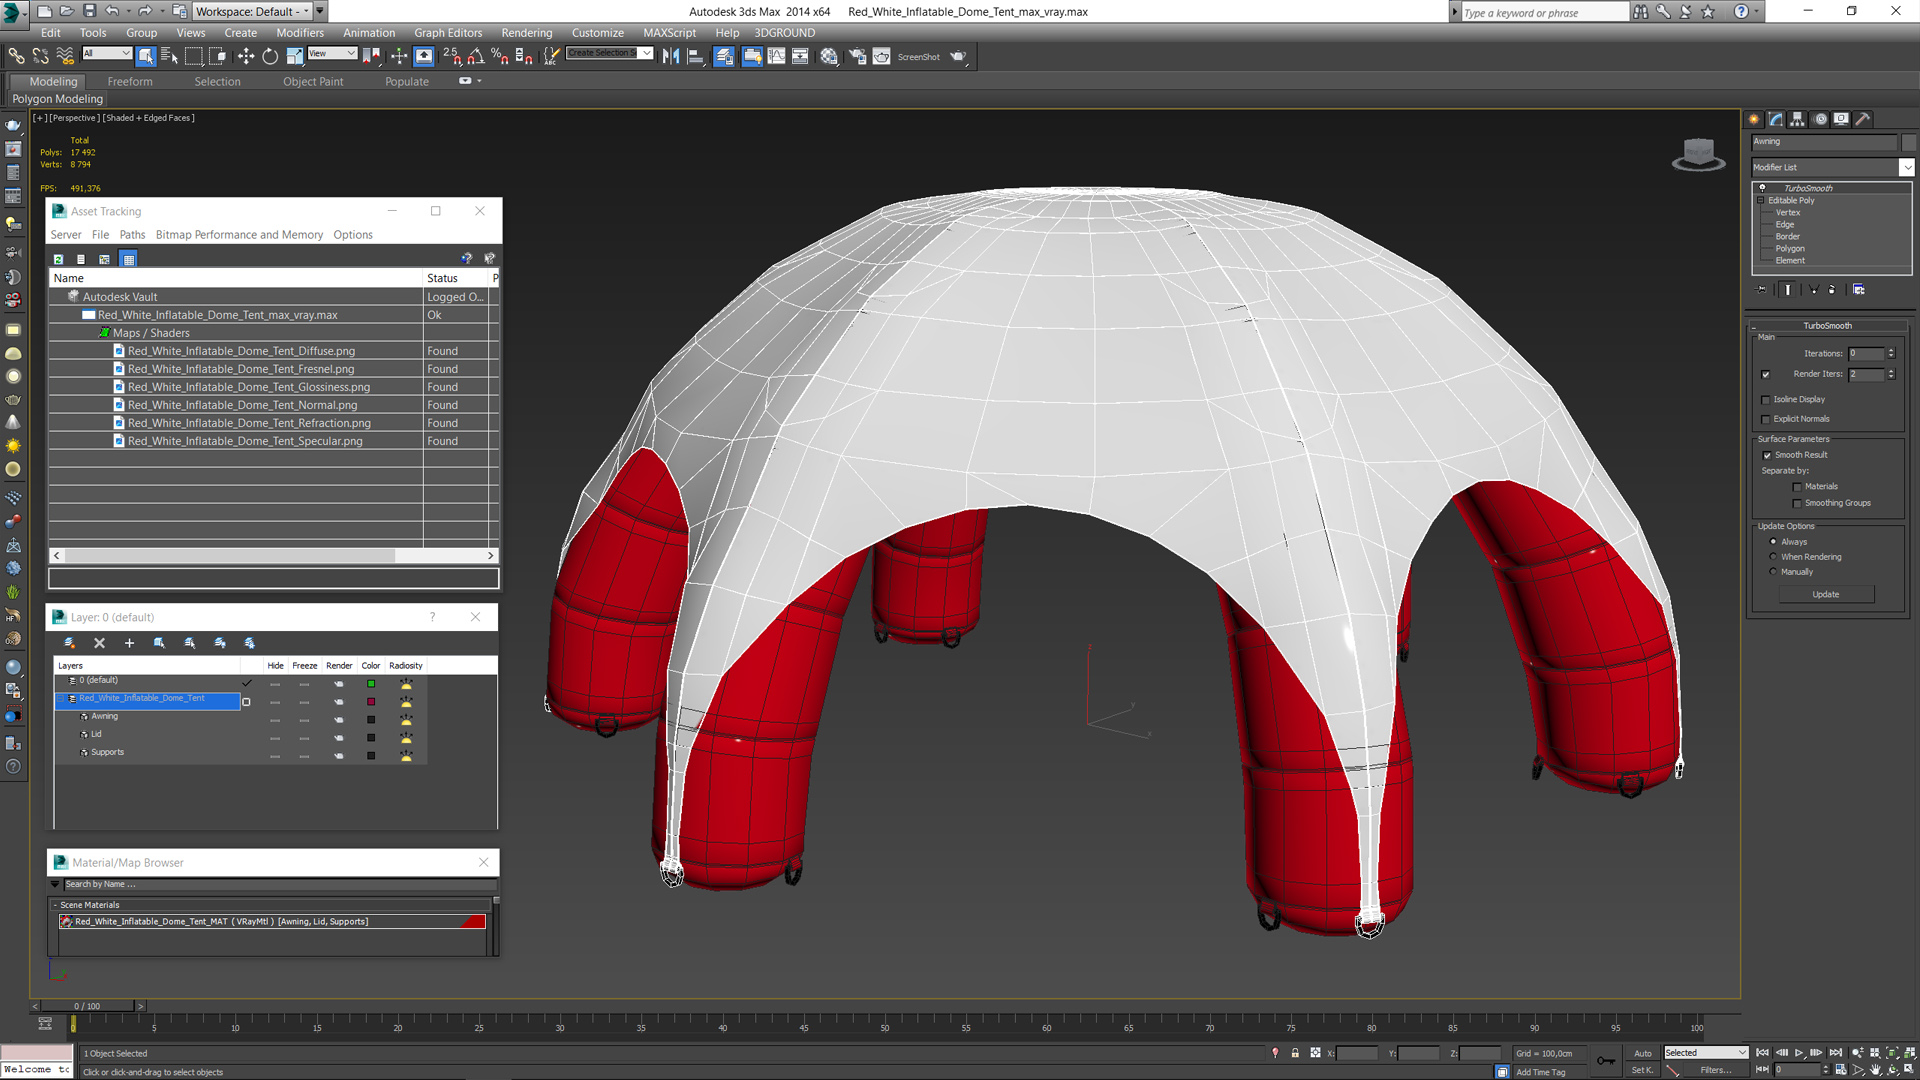This screenshot has height=1080, width=1920.
Task: Click Play Animation button
Action: tap(1798, 1053)
